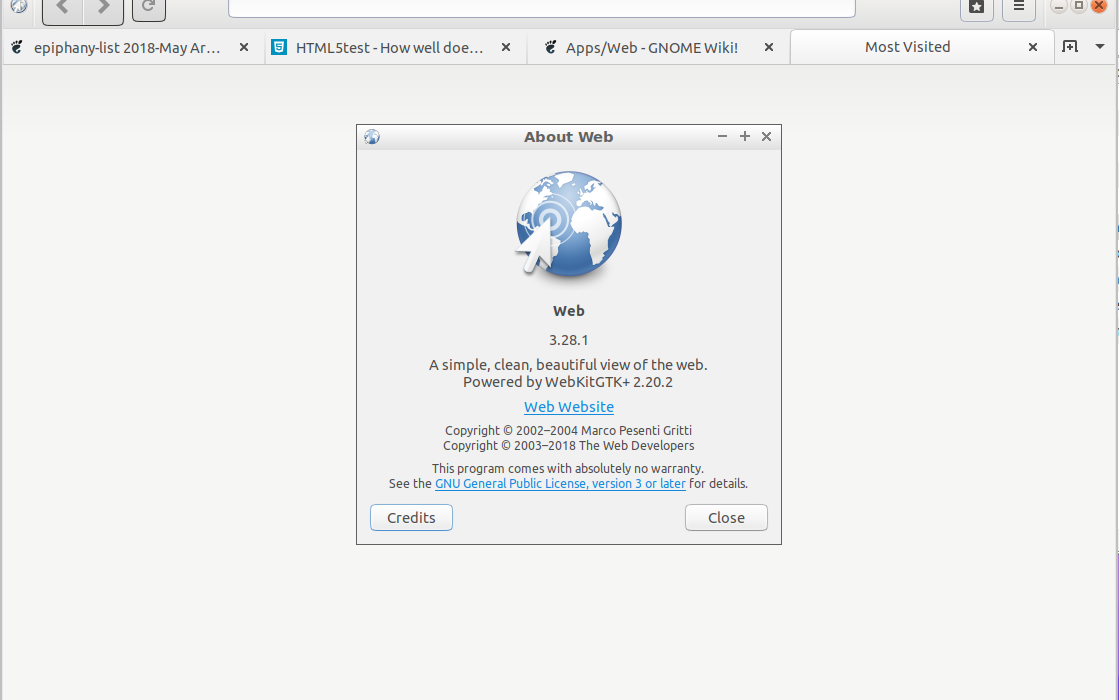1119x700 pixels.
Task: Expand the tab list dropdown arrow
Action: click(1100, 46)
